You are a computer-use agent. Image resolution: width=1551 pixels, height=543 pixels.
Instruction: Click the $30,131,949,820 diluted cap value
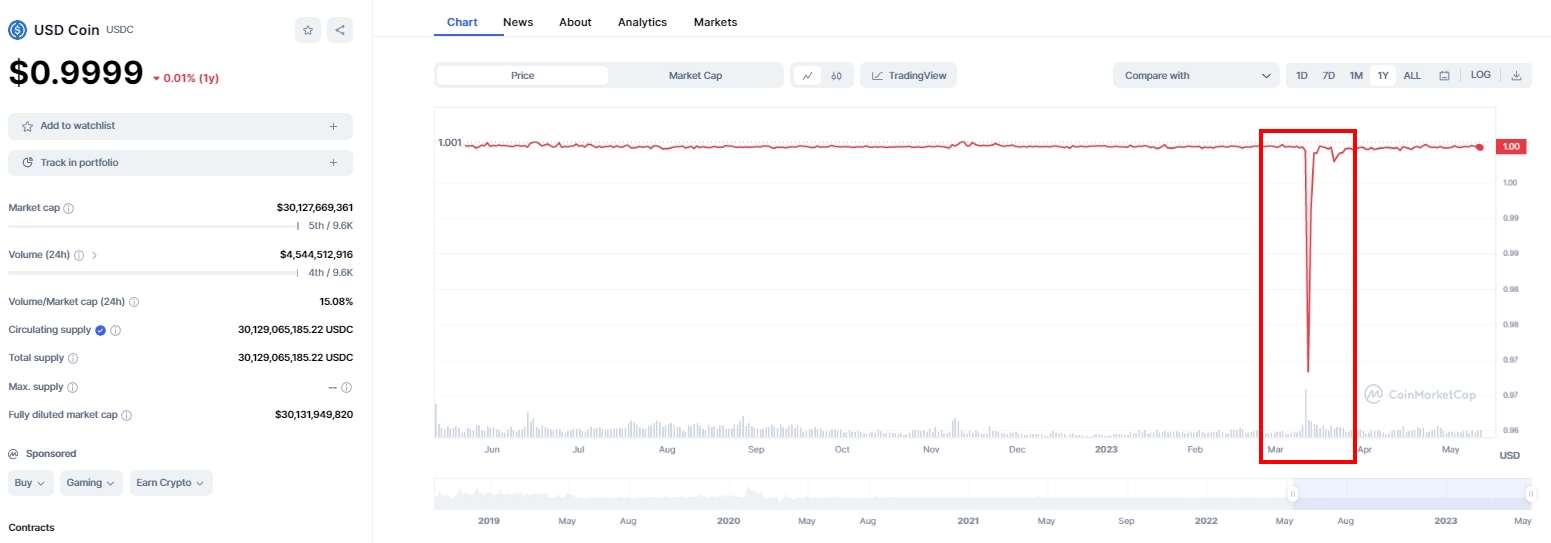[314, 414]
